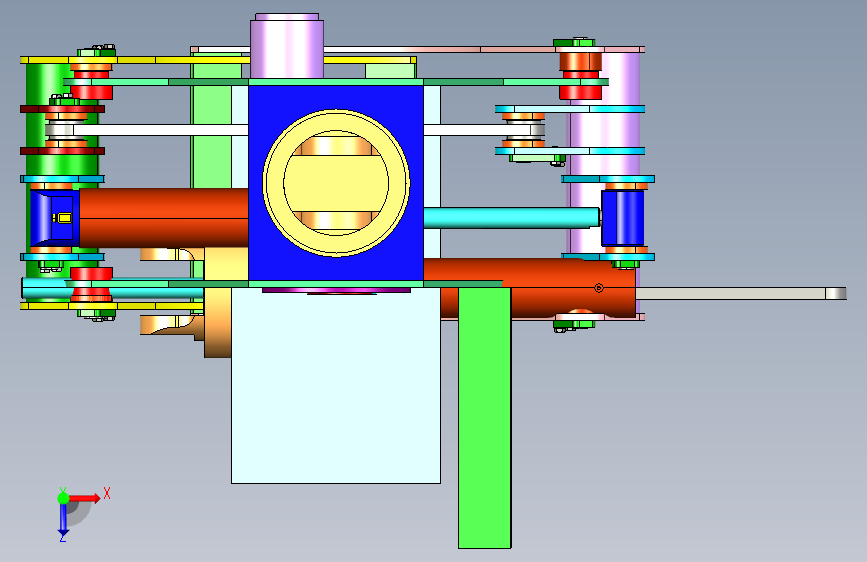This screenshot has height=562, width=867.
Task: Select the purple cylinder on top of block
Action: click(286, 46)
